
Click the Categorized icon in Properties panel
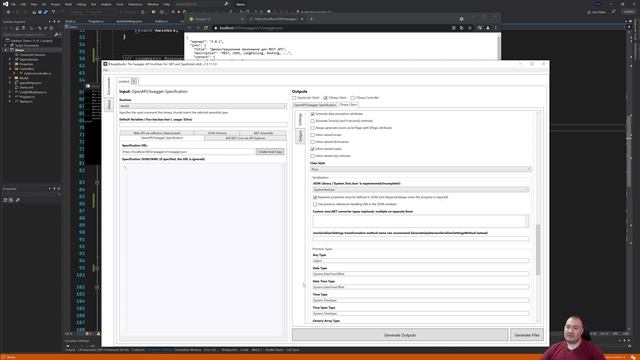point(5,200)
